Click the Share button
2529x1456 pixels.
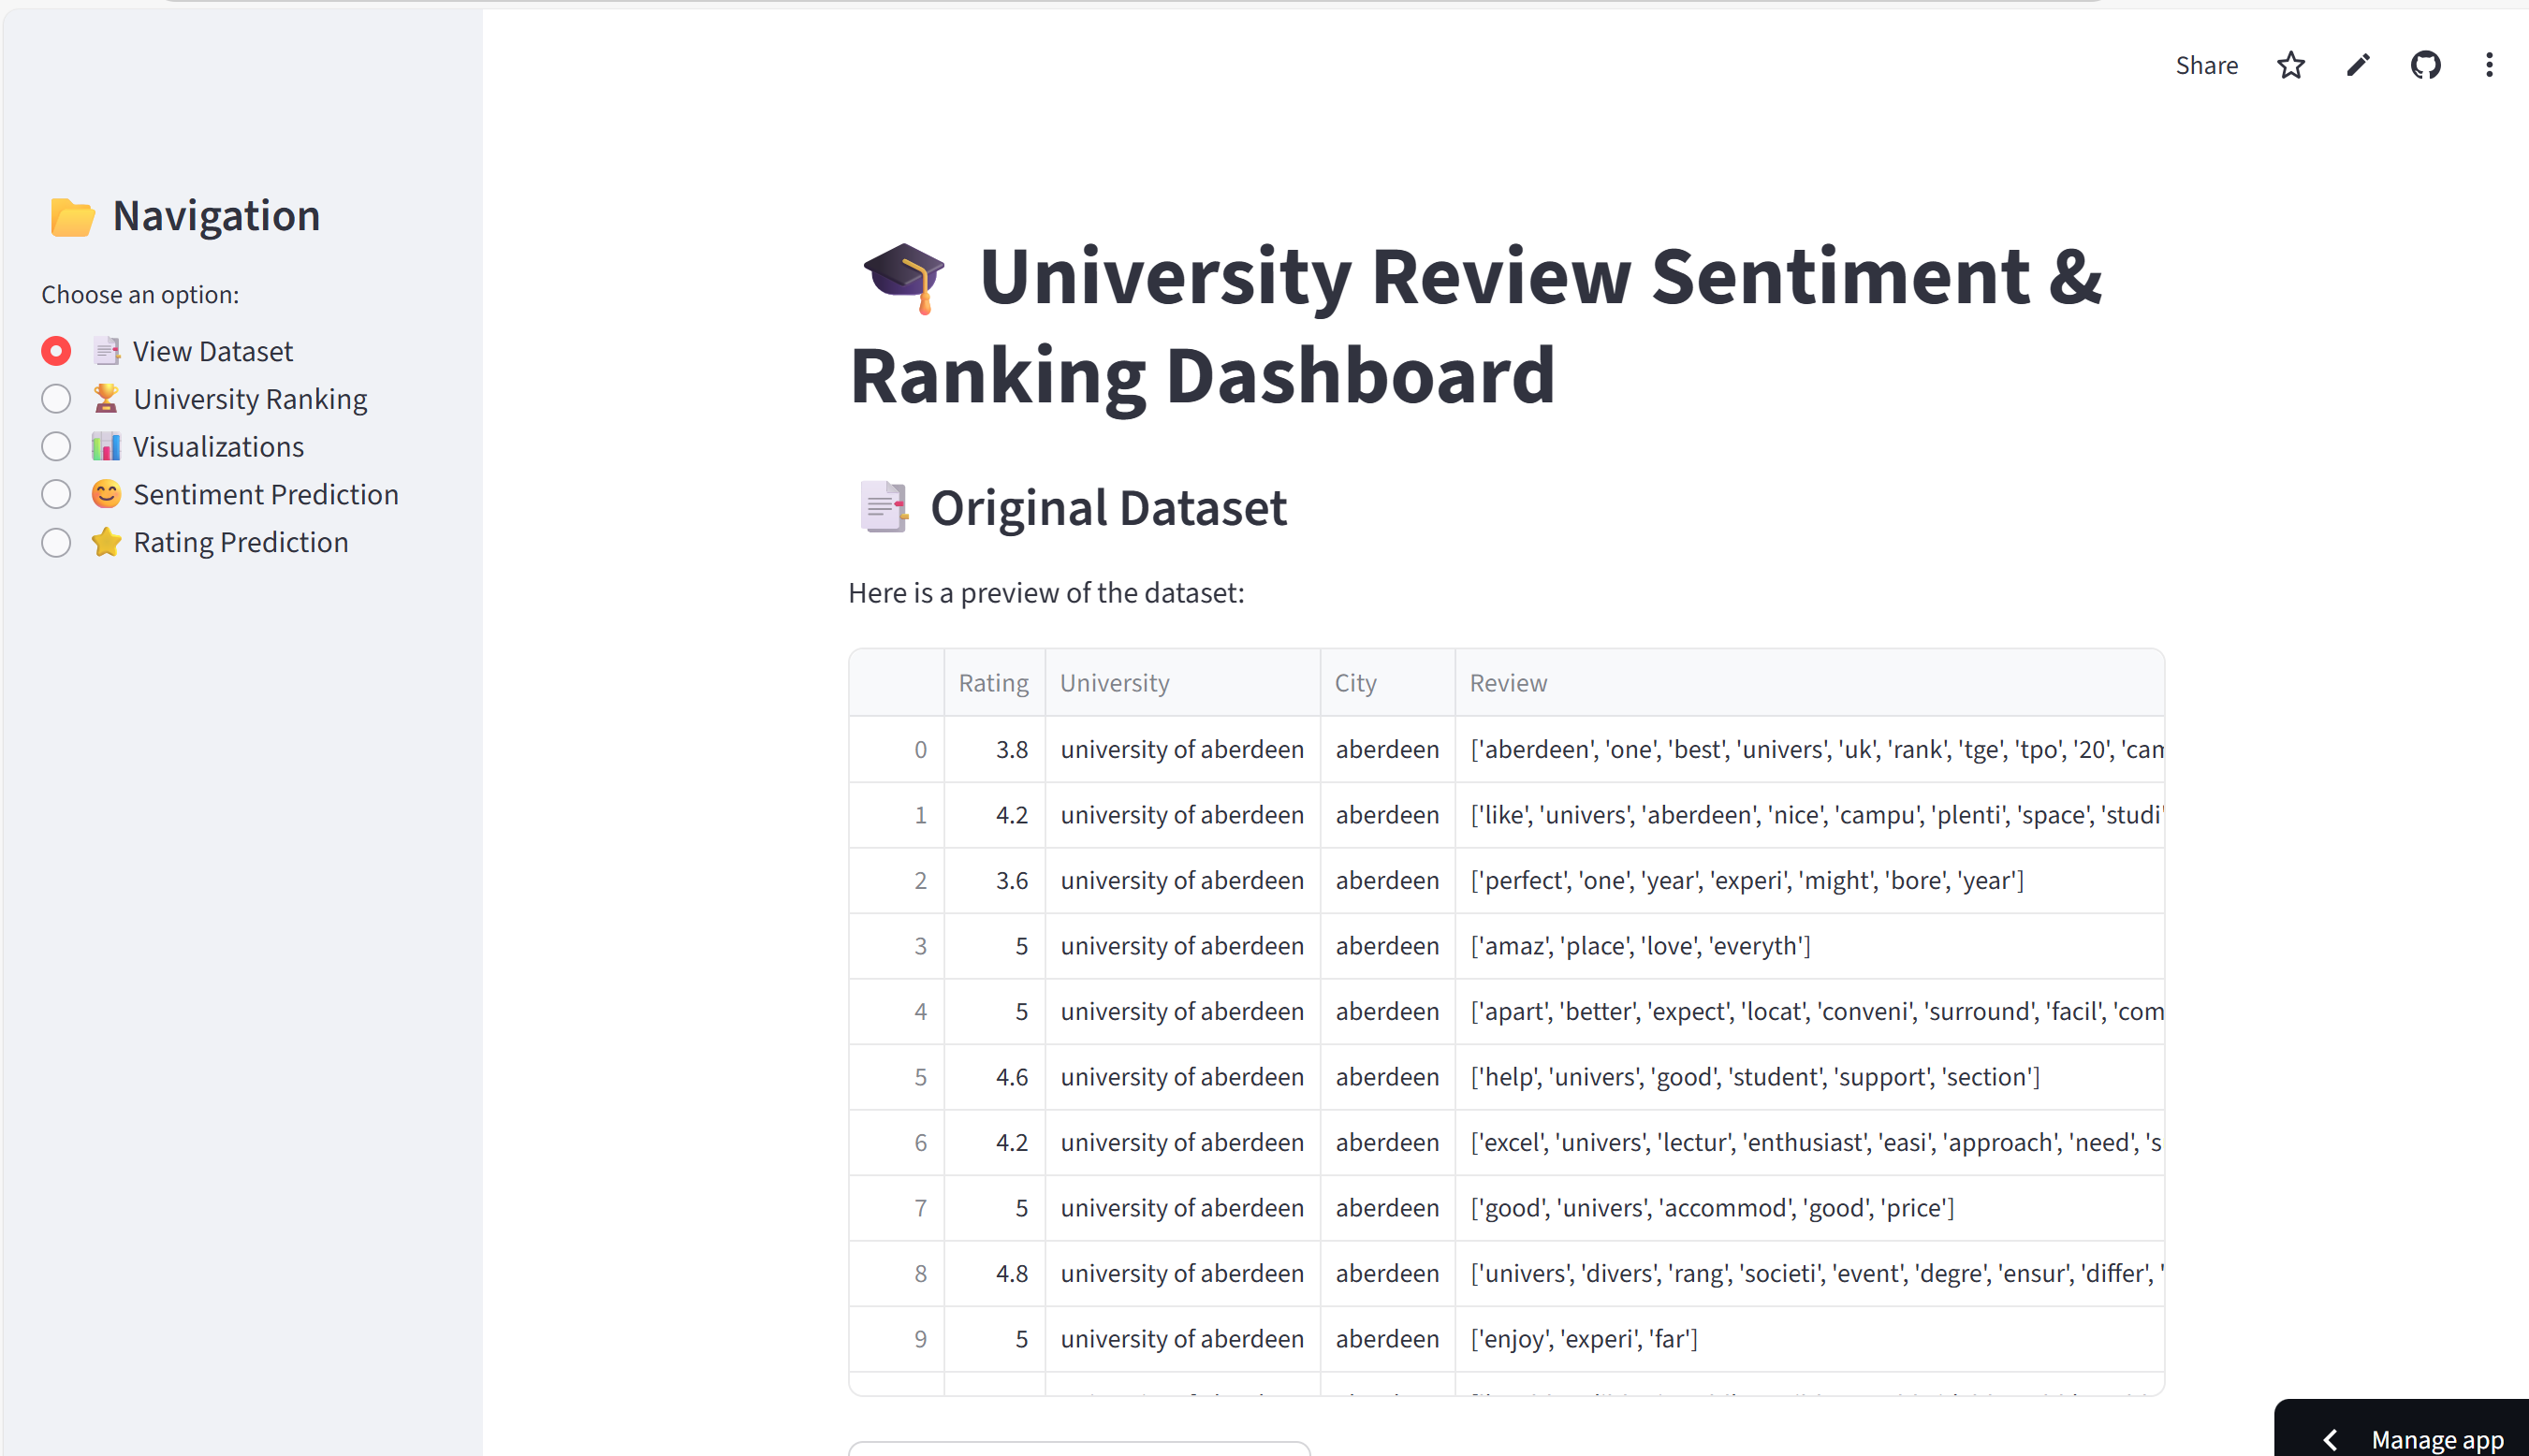click(x=2207, y=65)
